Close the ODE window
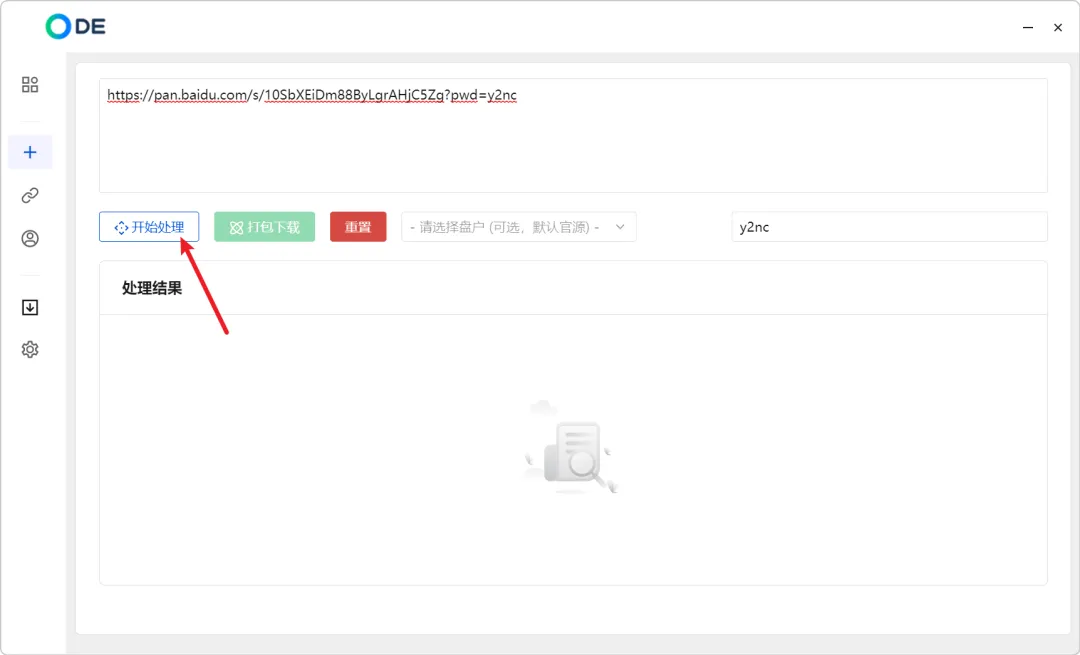The height and width of the screenshot is (655, 1080). (1058, 28)
